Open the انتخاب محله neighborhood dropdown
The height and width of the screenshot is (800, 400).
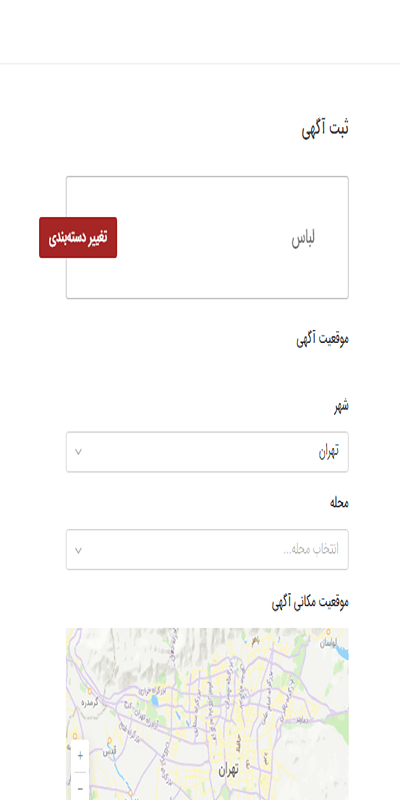coord(207,549)
